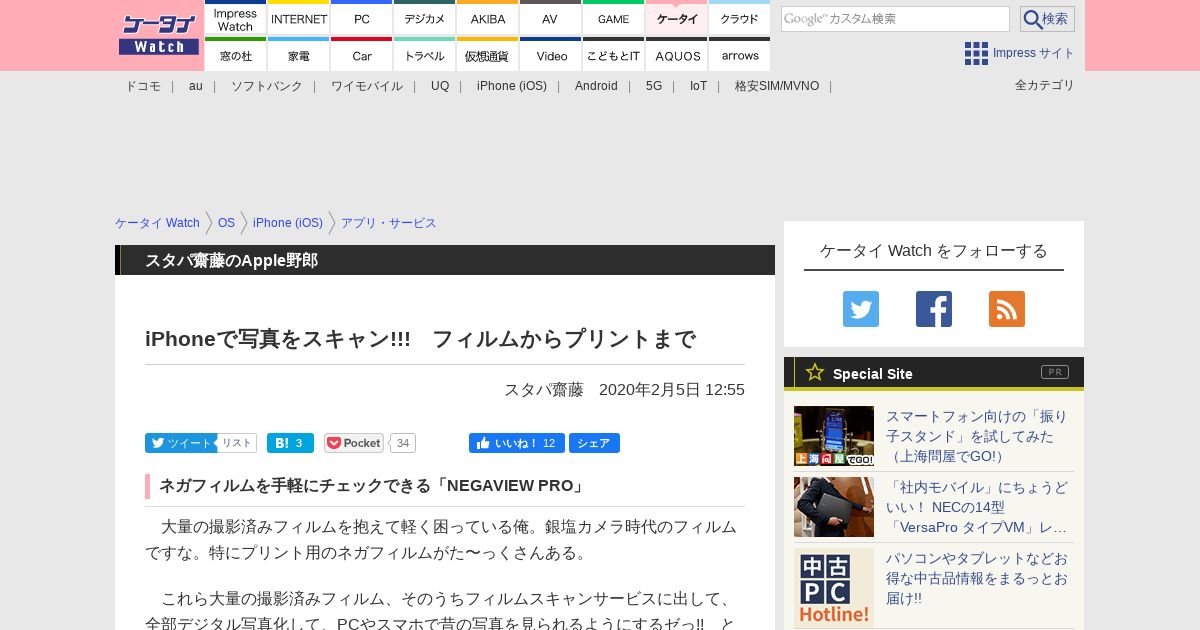
Task: Open the Video tab
Action: click(551, 55)
